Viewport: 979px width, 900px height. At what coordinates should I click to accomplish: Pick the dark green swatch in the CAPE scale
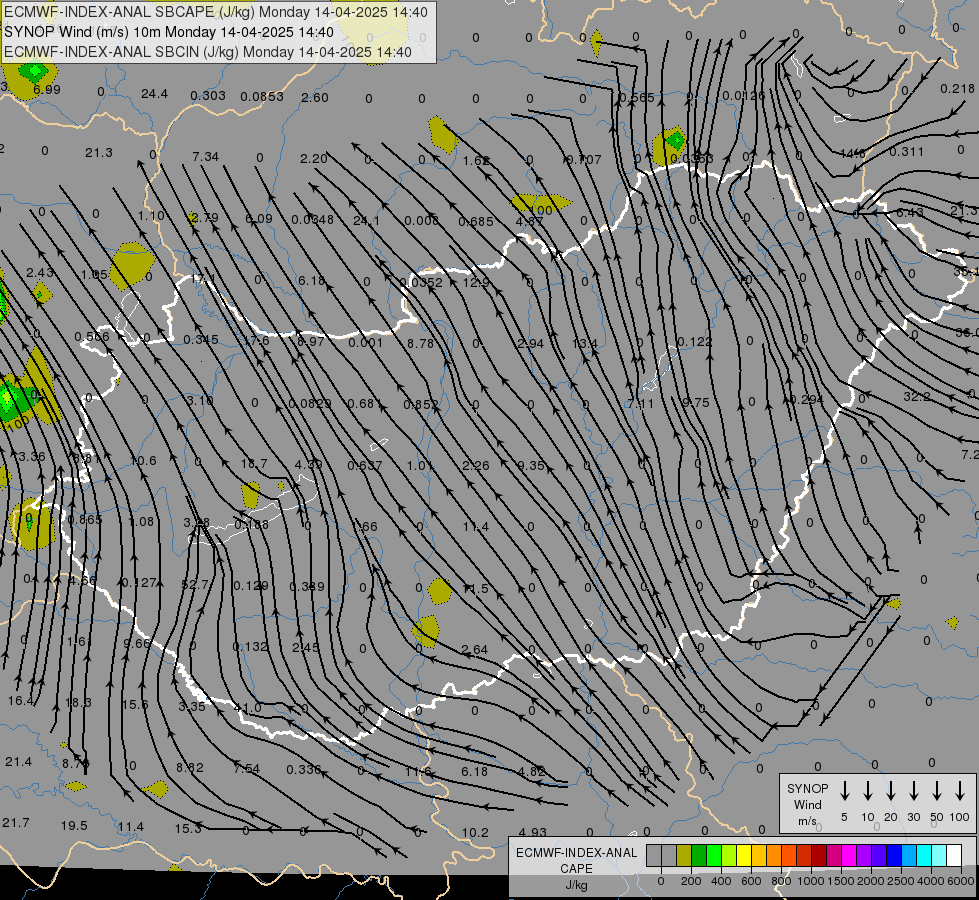tap(699, 855)
